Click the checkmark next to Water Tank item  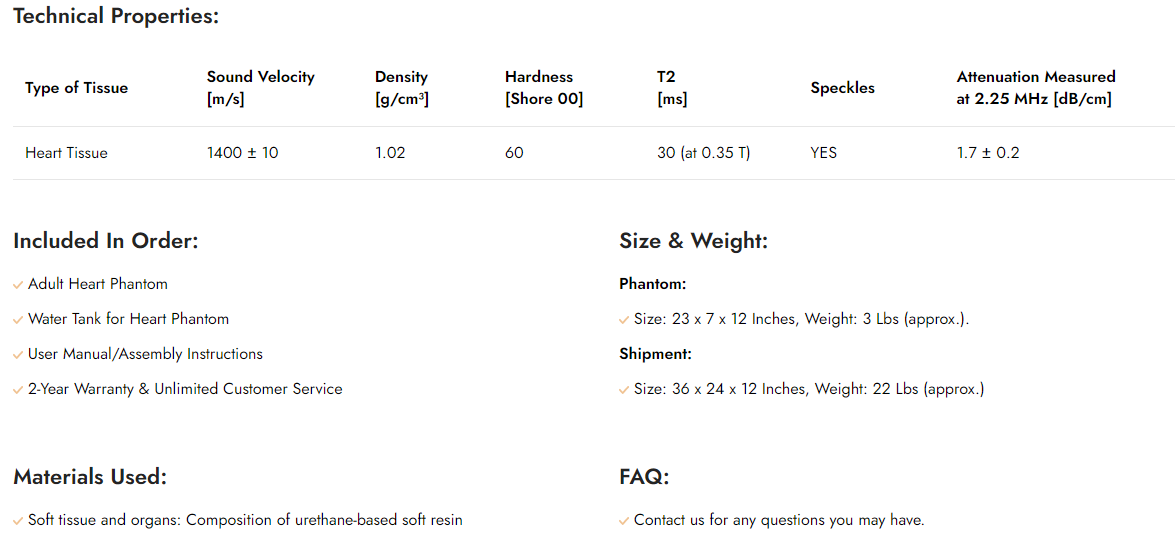point(18,320)
